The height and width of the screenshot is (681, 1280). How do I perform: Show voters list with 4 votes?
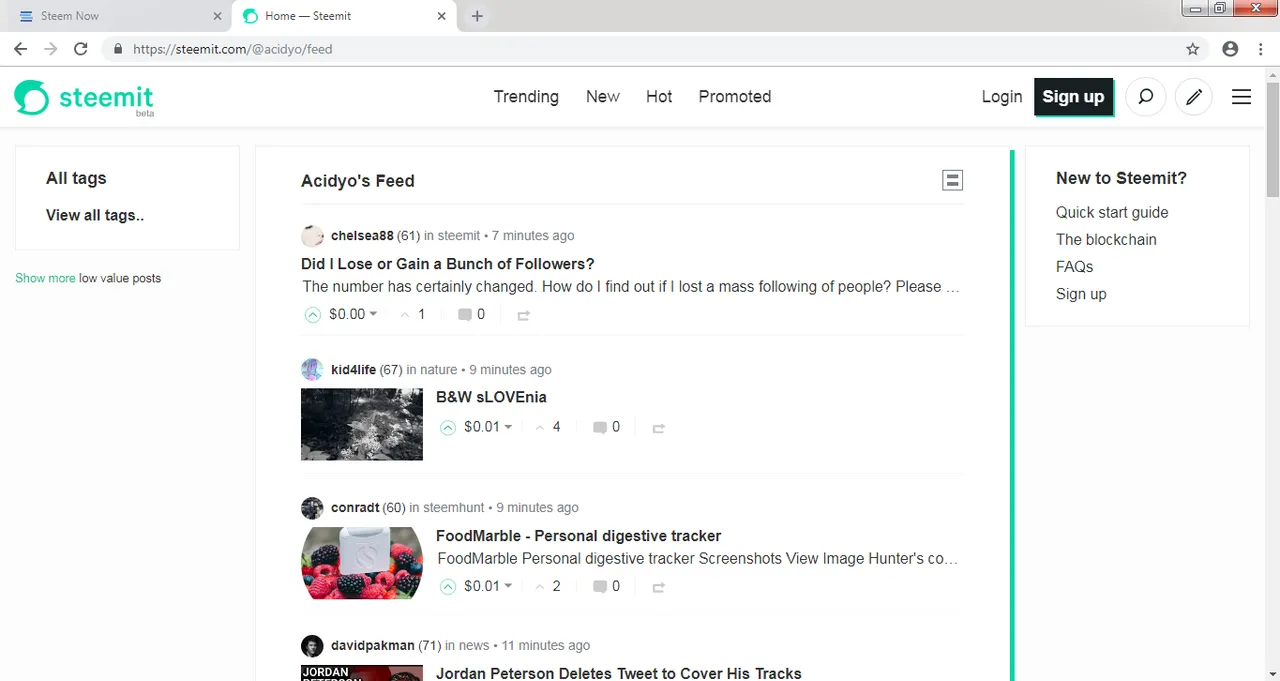pyautogui.click(x=548, y=427)
